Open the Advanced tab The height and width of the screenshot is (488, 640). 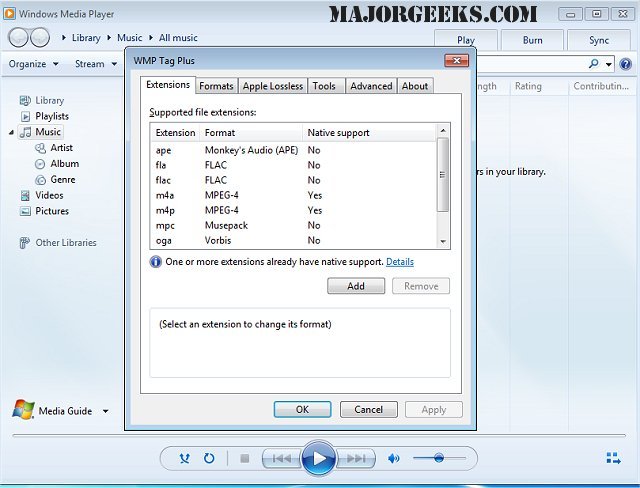click(x=371, y=86)
